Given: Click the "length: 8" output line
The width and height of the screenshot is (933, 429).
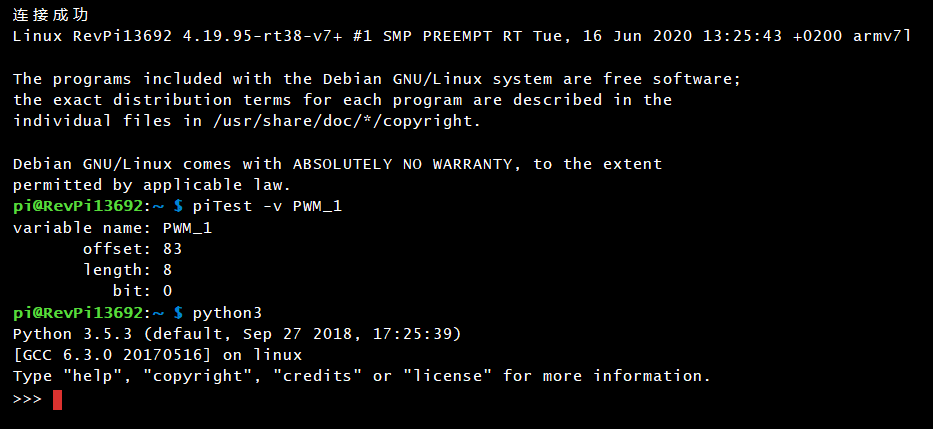Looking at the screenshot, I should 132,270.
